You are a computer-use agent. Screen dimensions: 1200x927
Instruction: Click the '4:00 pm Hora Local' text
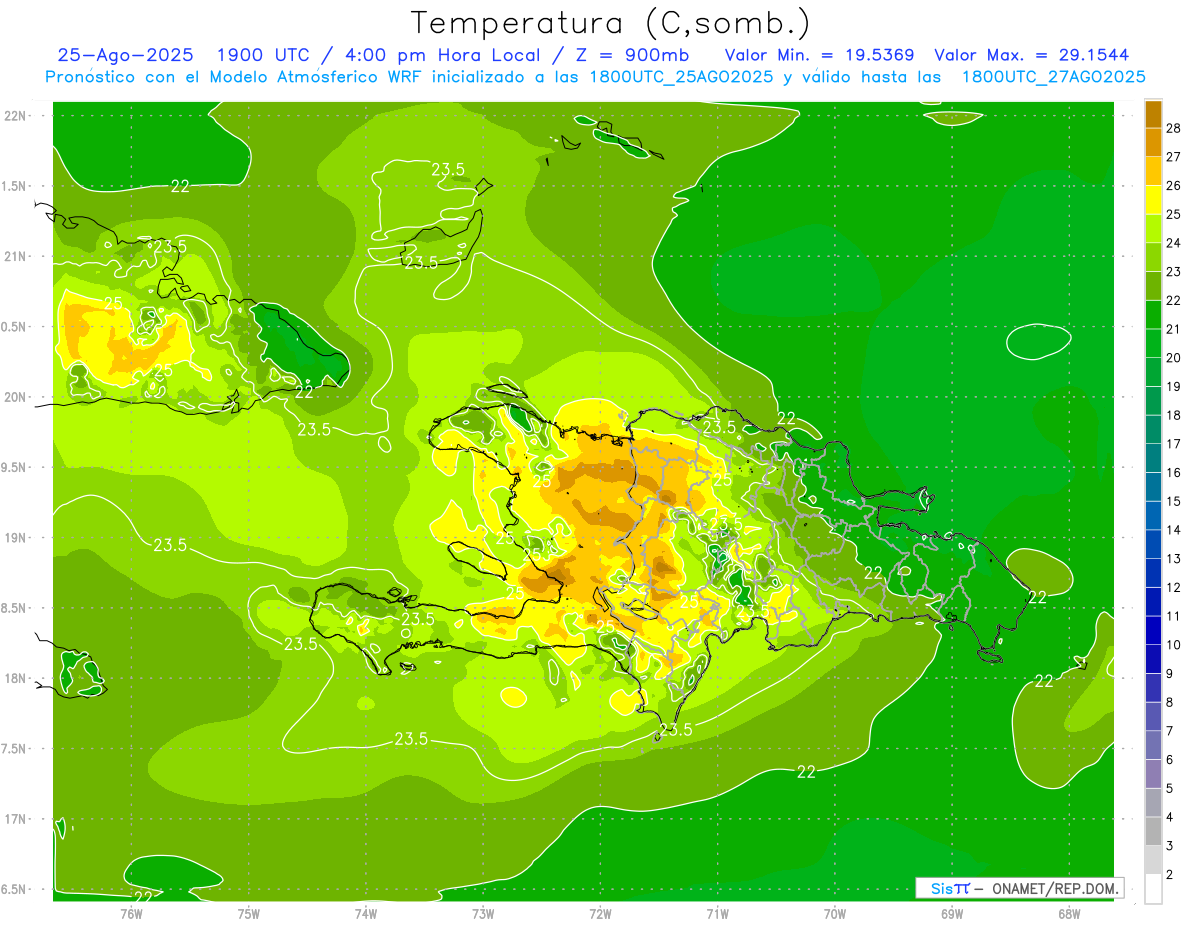[443, 55]
